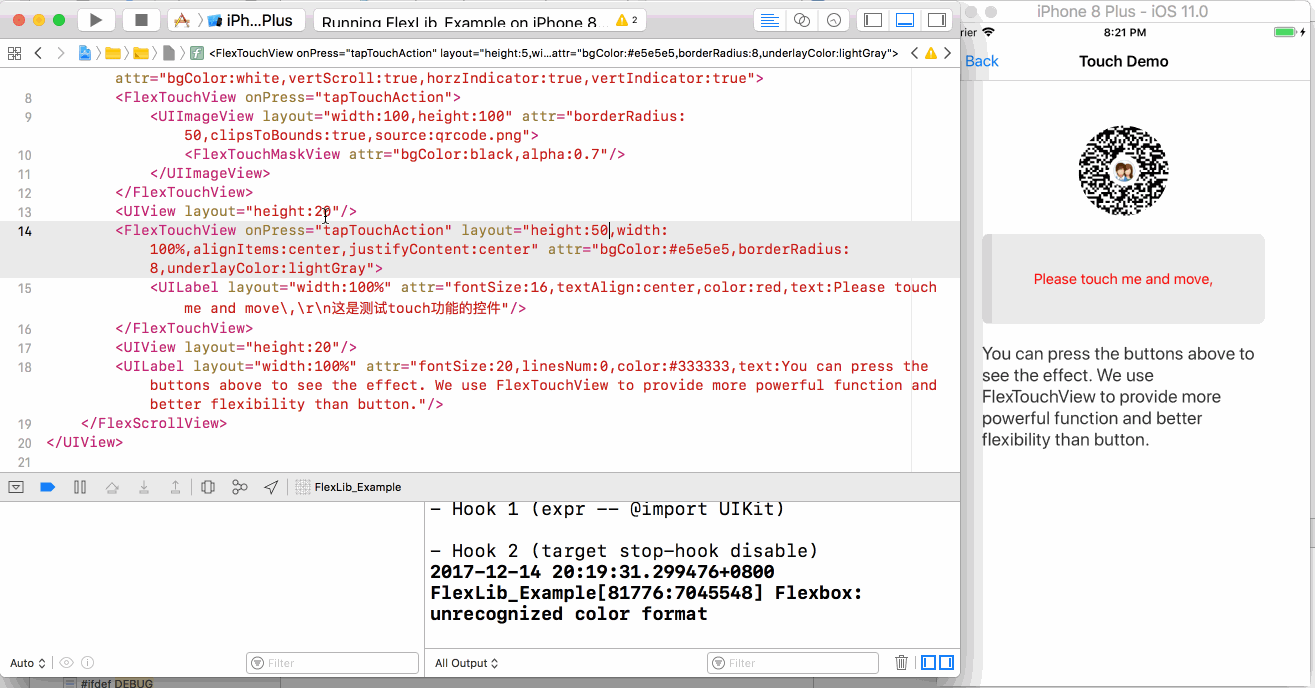Click line 10 FlexTouchMaskView code
Viewport: 1315px width, 688px height.
coord(405,154)
